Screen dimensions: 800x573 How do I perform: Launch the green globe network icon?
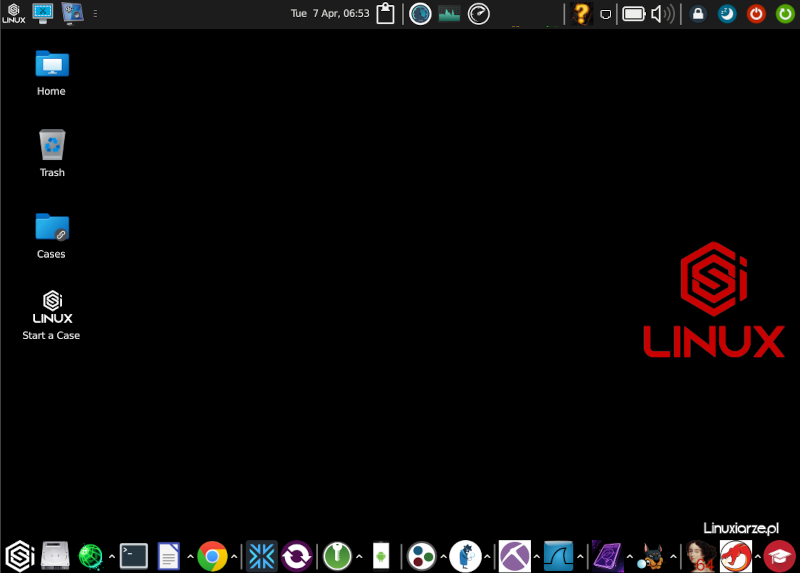[91, 556]
